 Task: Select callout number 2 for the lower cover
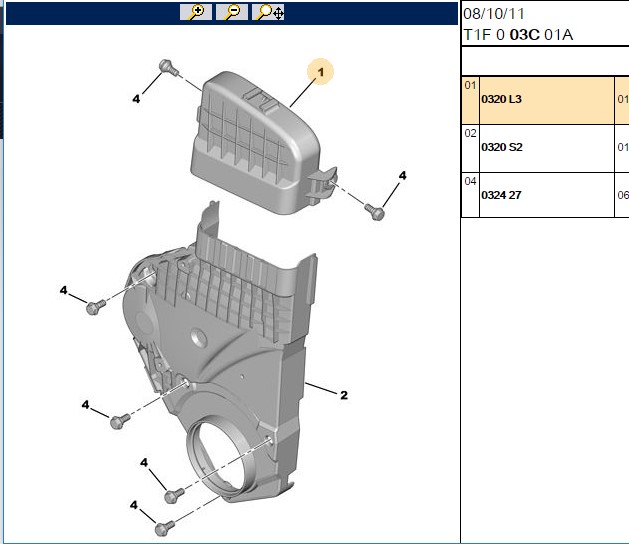(x=344, y=395)
